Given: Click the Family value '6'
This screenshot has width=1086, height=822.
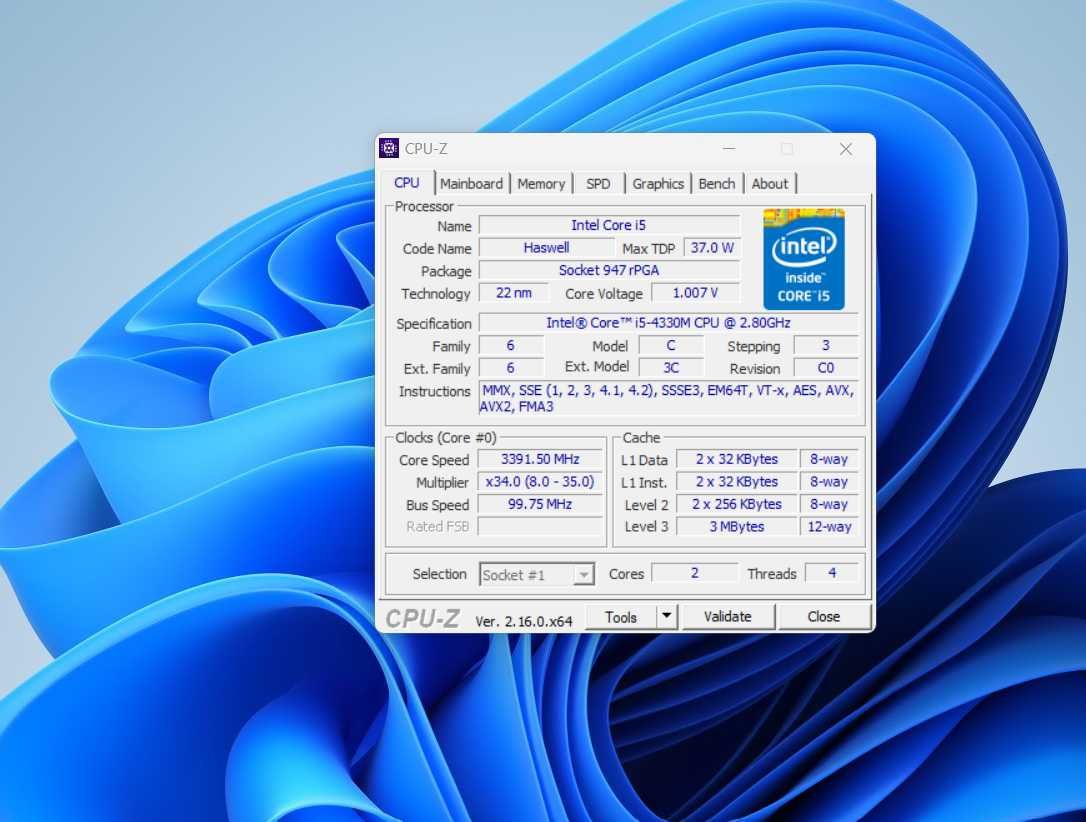Looking at the screenshot, I should tap(511, 346).
